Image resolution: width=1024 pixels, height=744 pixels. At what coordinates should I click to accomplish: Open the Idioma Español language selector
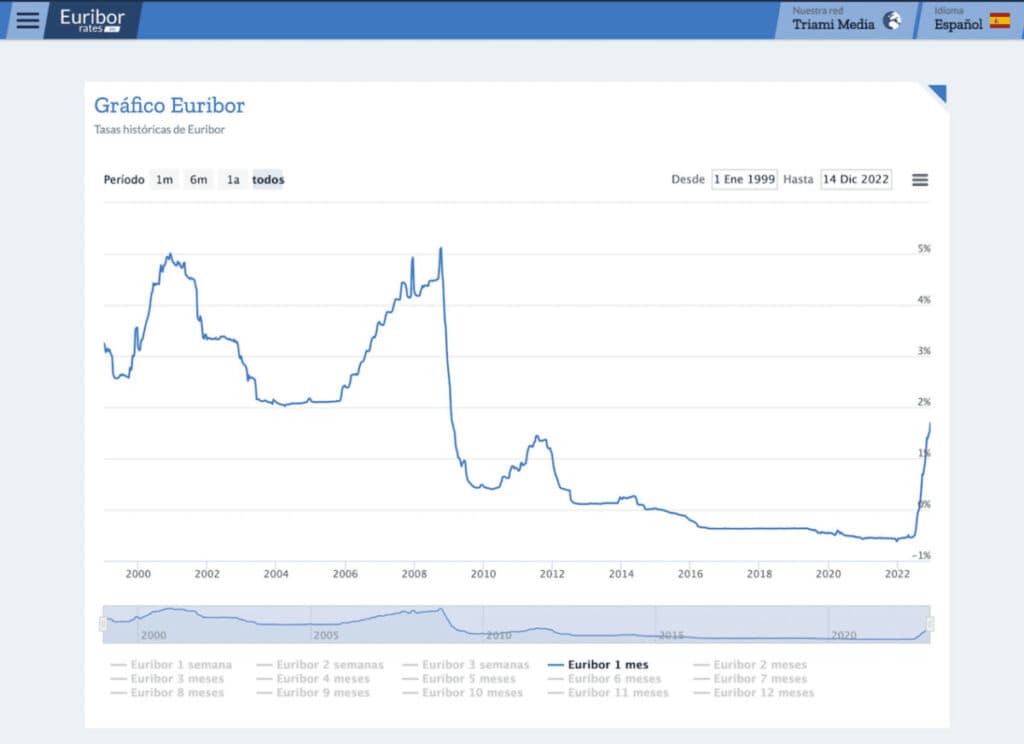[x=970, y=20]
